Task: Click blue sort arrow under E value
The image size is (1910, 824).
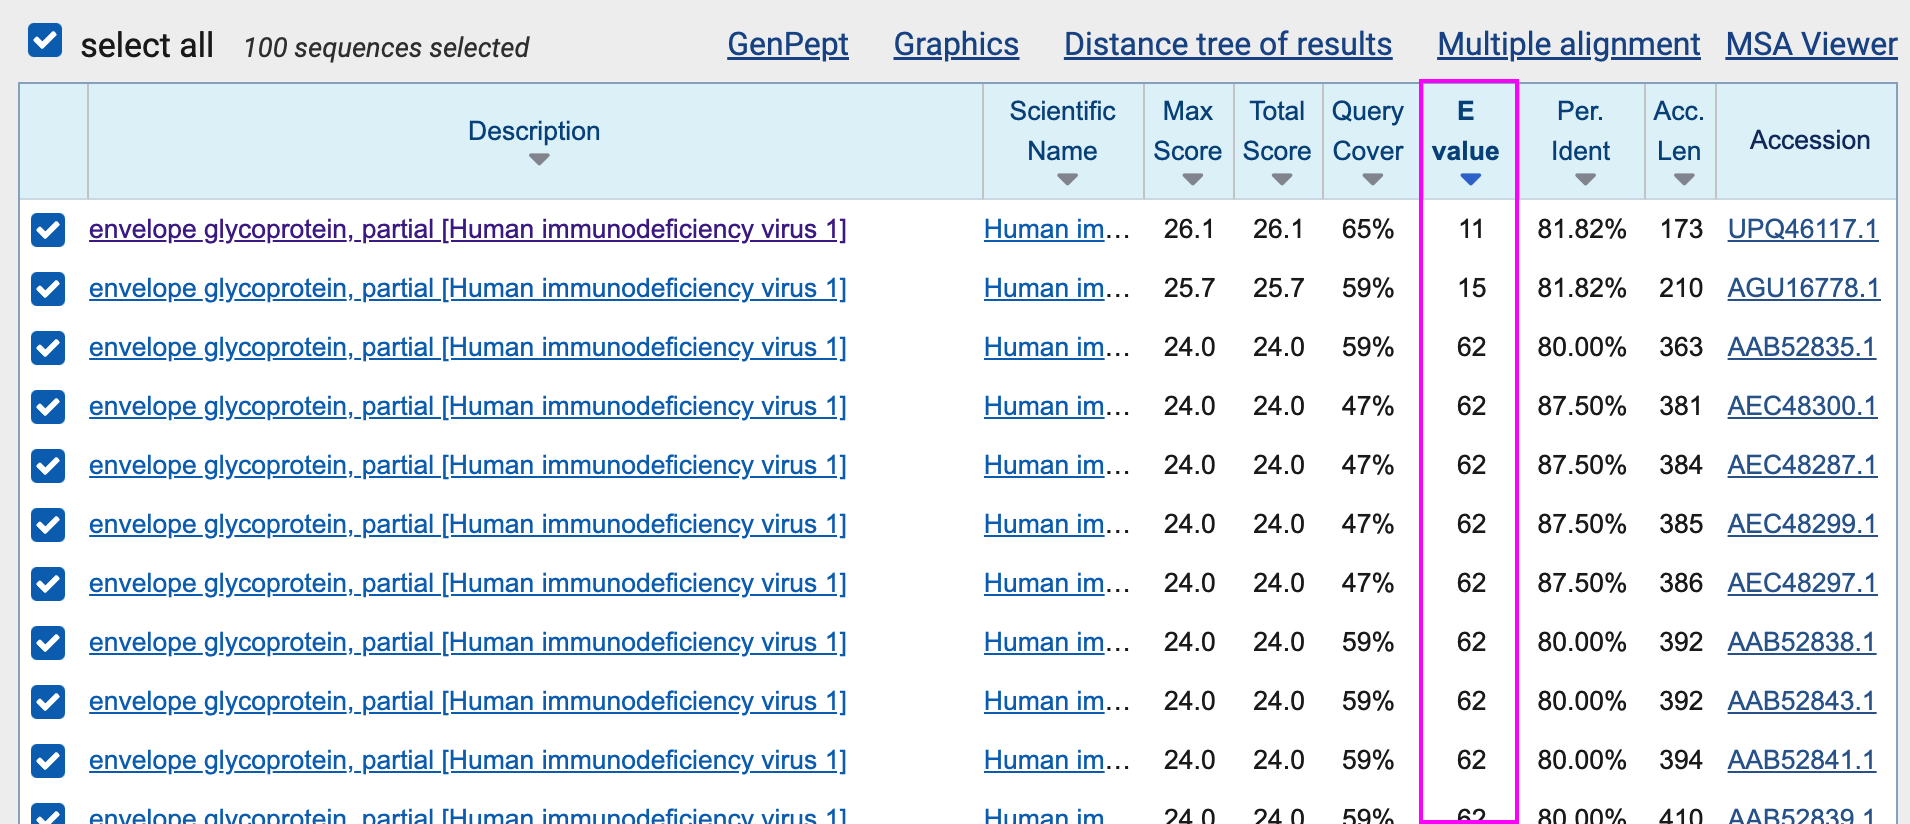Action: pyautogui.click(x=1469, y=180)
